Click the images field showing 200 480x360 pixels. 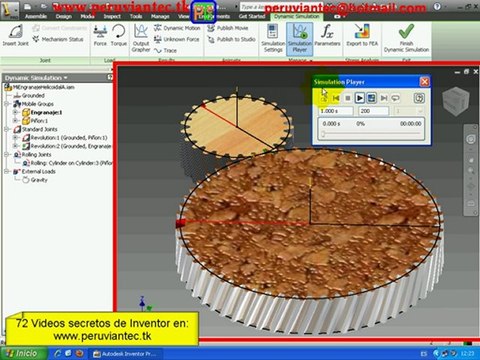point(373,111)
